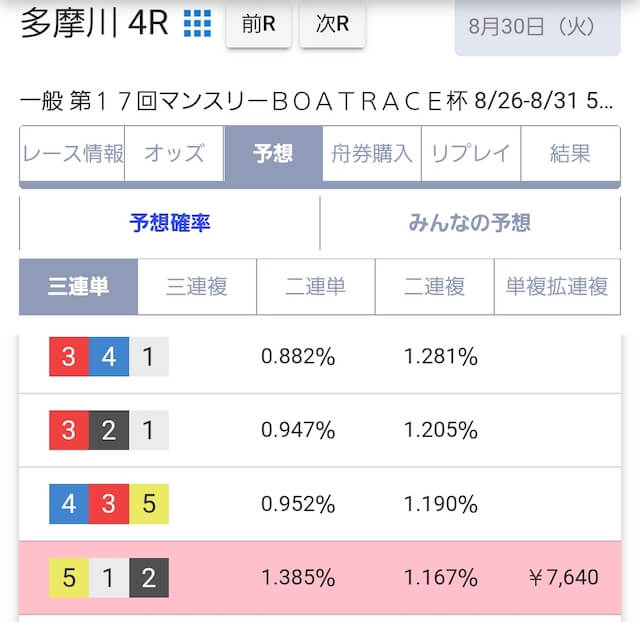The width and height of the screenshot is (640, 622).
Task: Open the 舟券購入 tab
Action: tap(372, 153)
